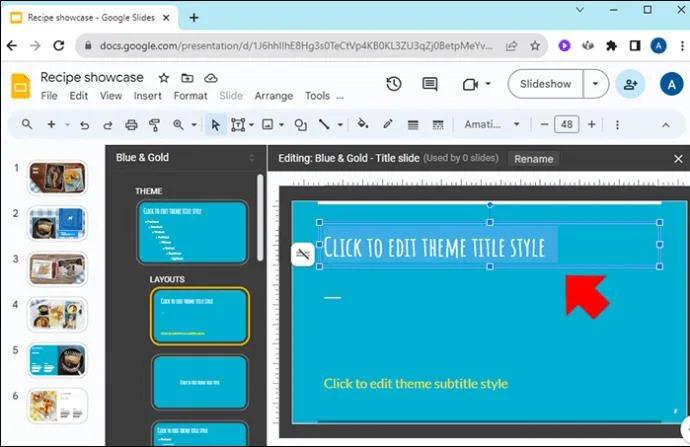Open the Insert menu
The height and width of the screenshot is (447, 690).
(x=147, y=96)
